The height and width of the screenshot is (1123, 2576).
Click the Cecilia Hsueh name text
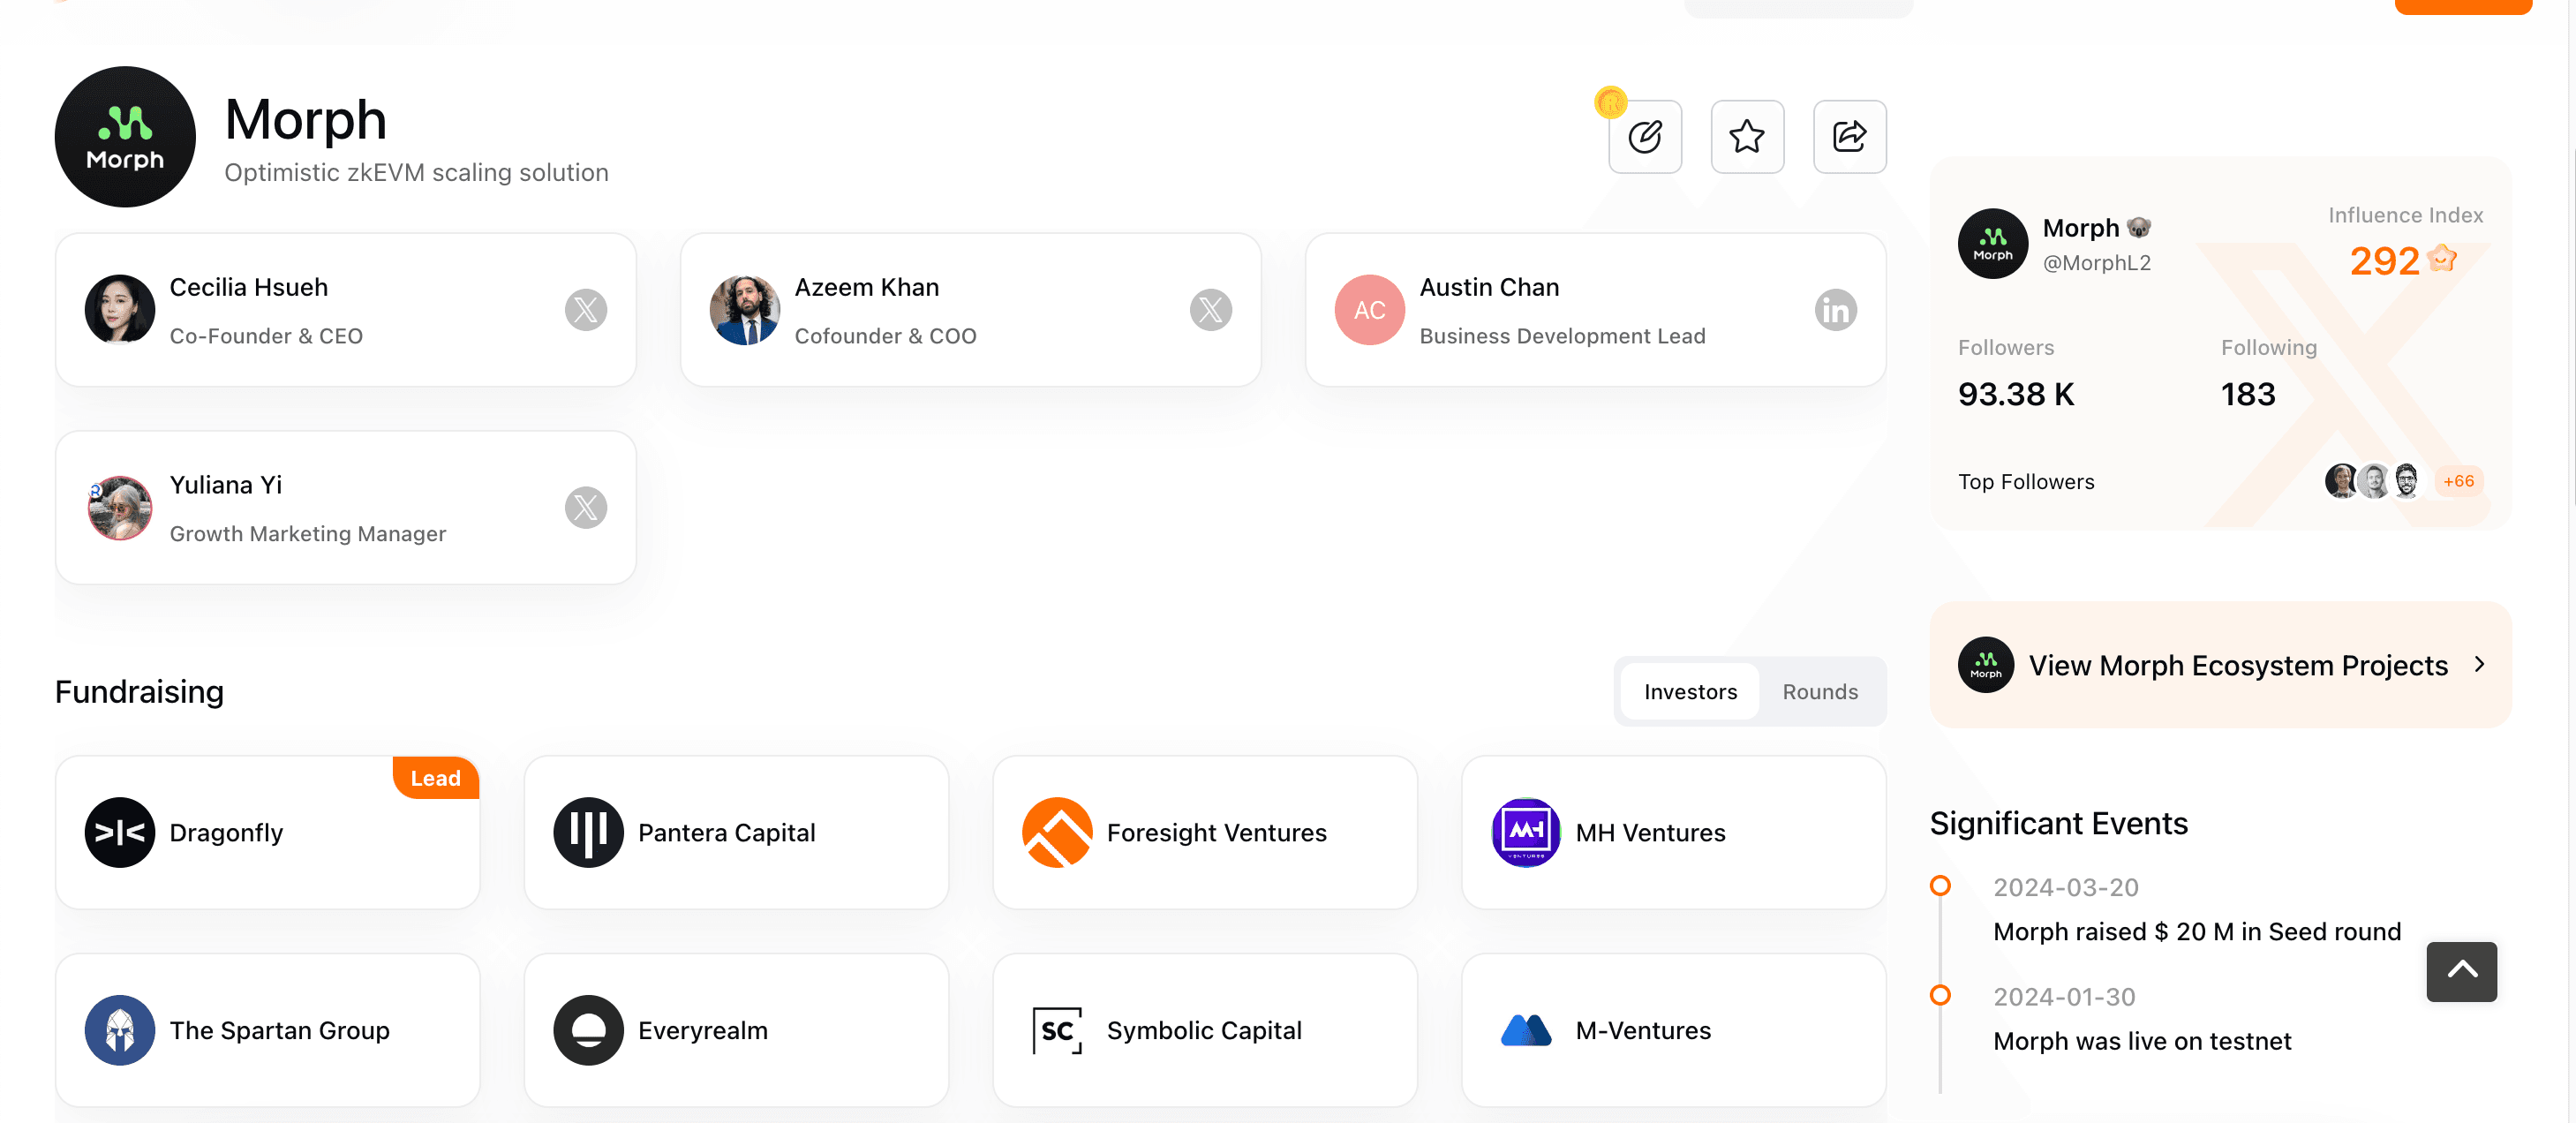pyautogui.click(x=249, y=288)
